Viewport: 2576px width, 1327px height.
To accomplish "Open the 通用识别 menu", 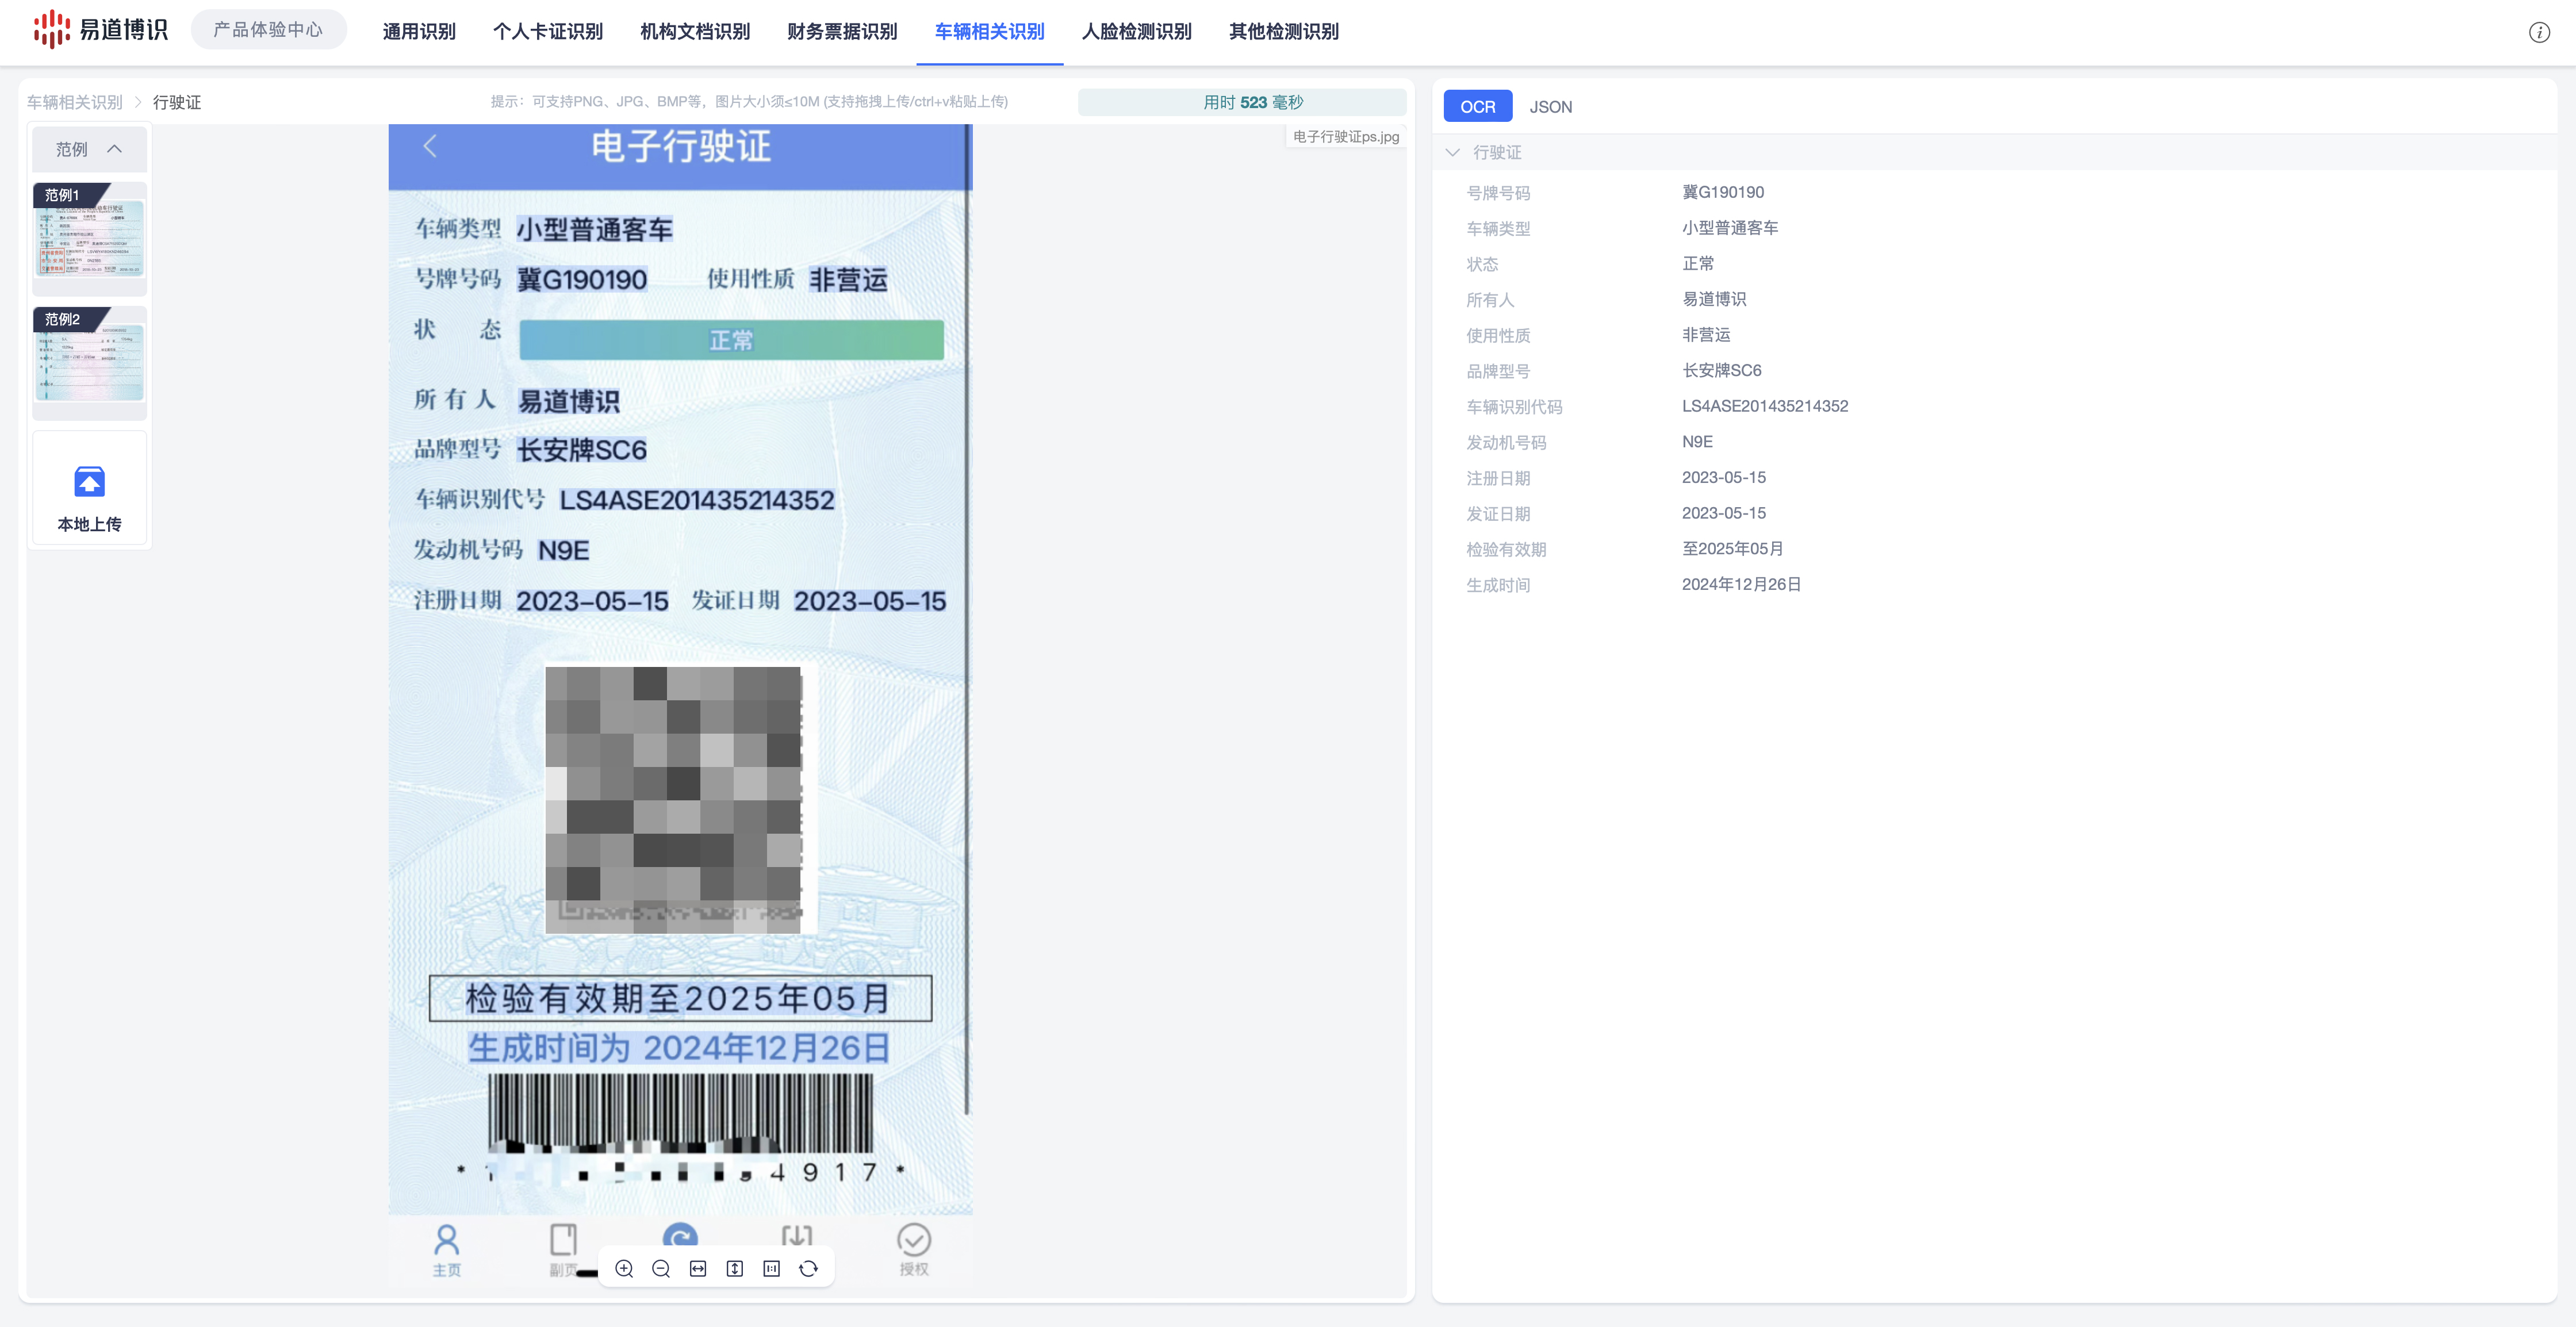I will tap(419, 32).
